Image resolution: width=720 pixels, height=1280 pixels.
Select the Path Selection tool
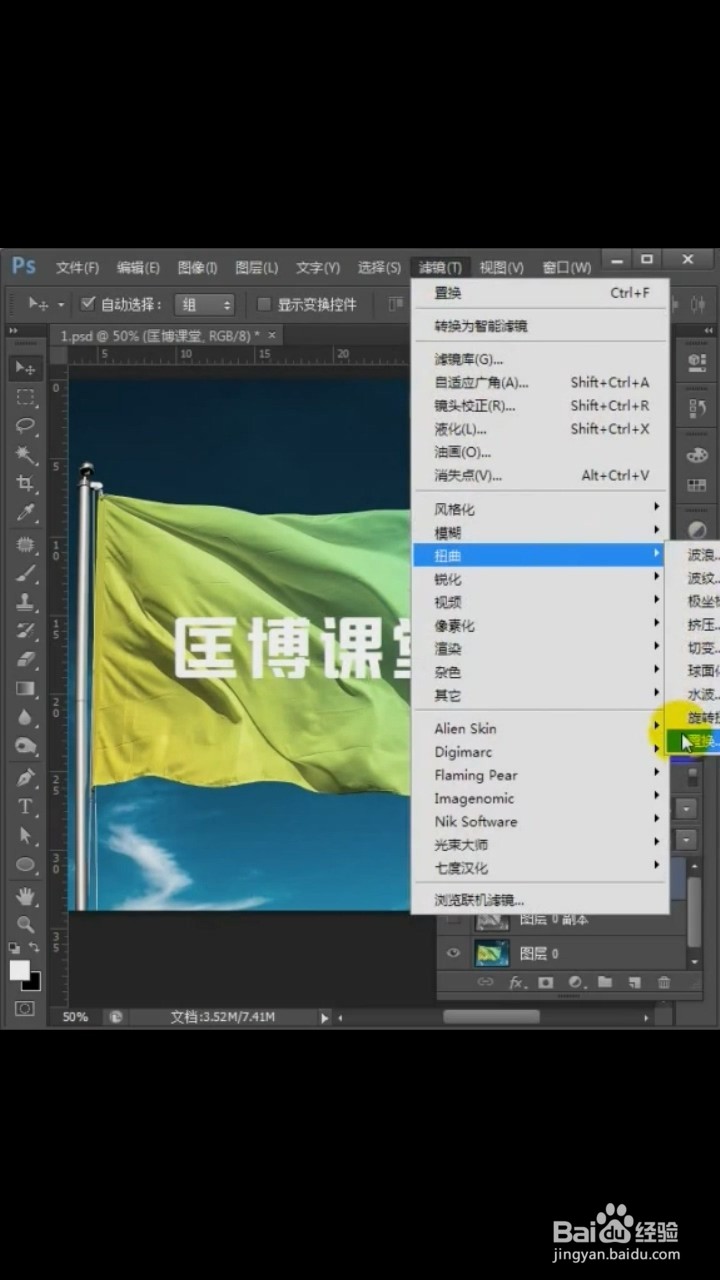click(26, 836)
